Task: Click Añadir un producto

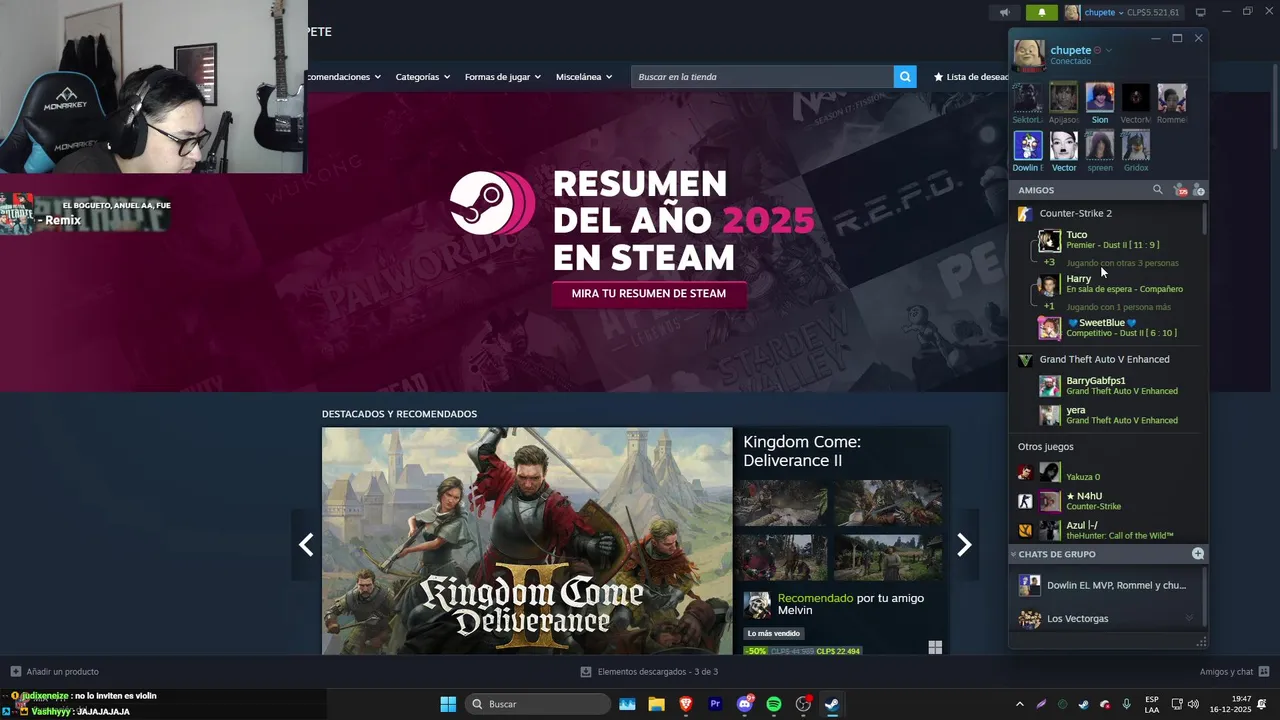Action: pos(54,672)
